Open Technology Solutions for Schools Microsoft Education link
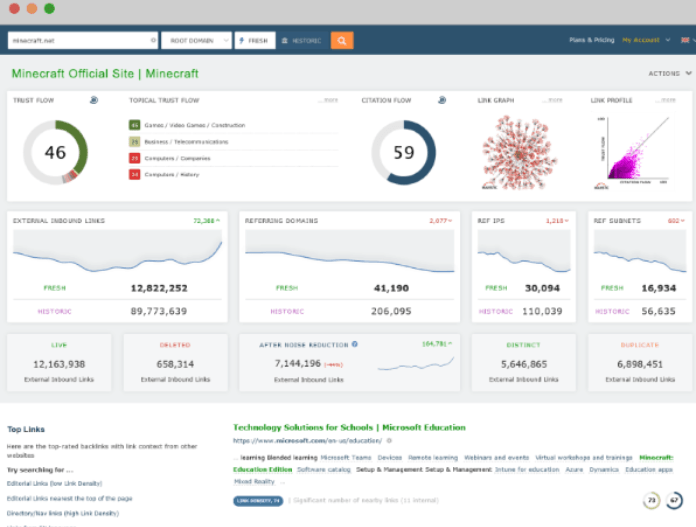The width and height of the screenshot is (696, 527). [x=349, y=428]
